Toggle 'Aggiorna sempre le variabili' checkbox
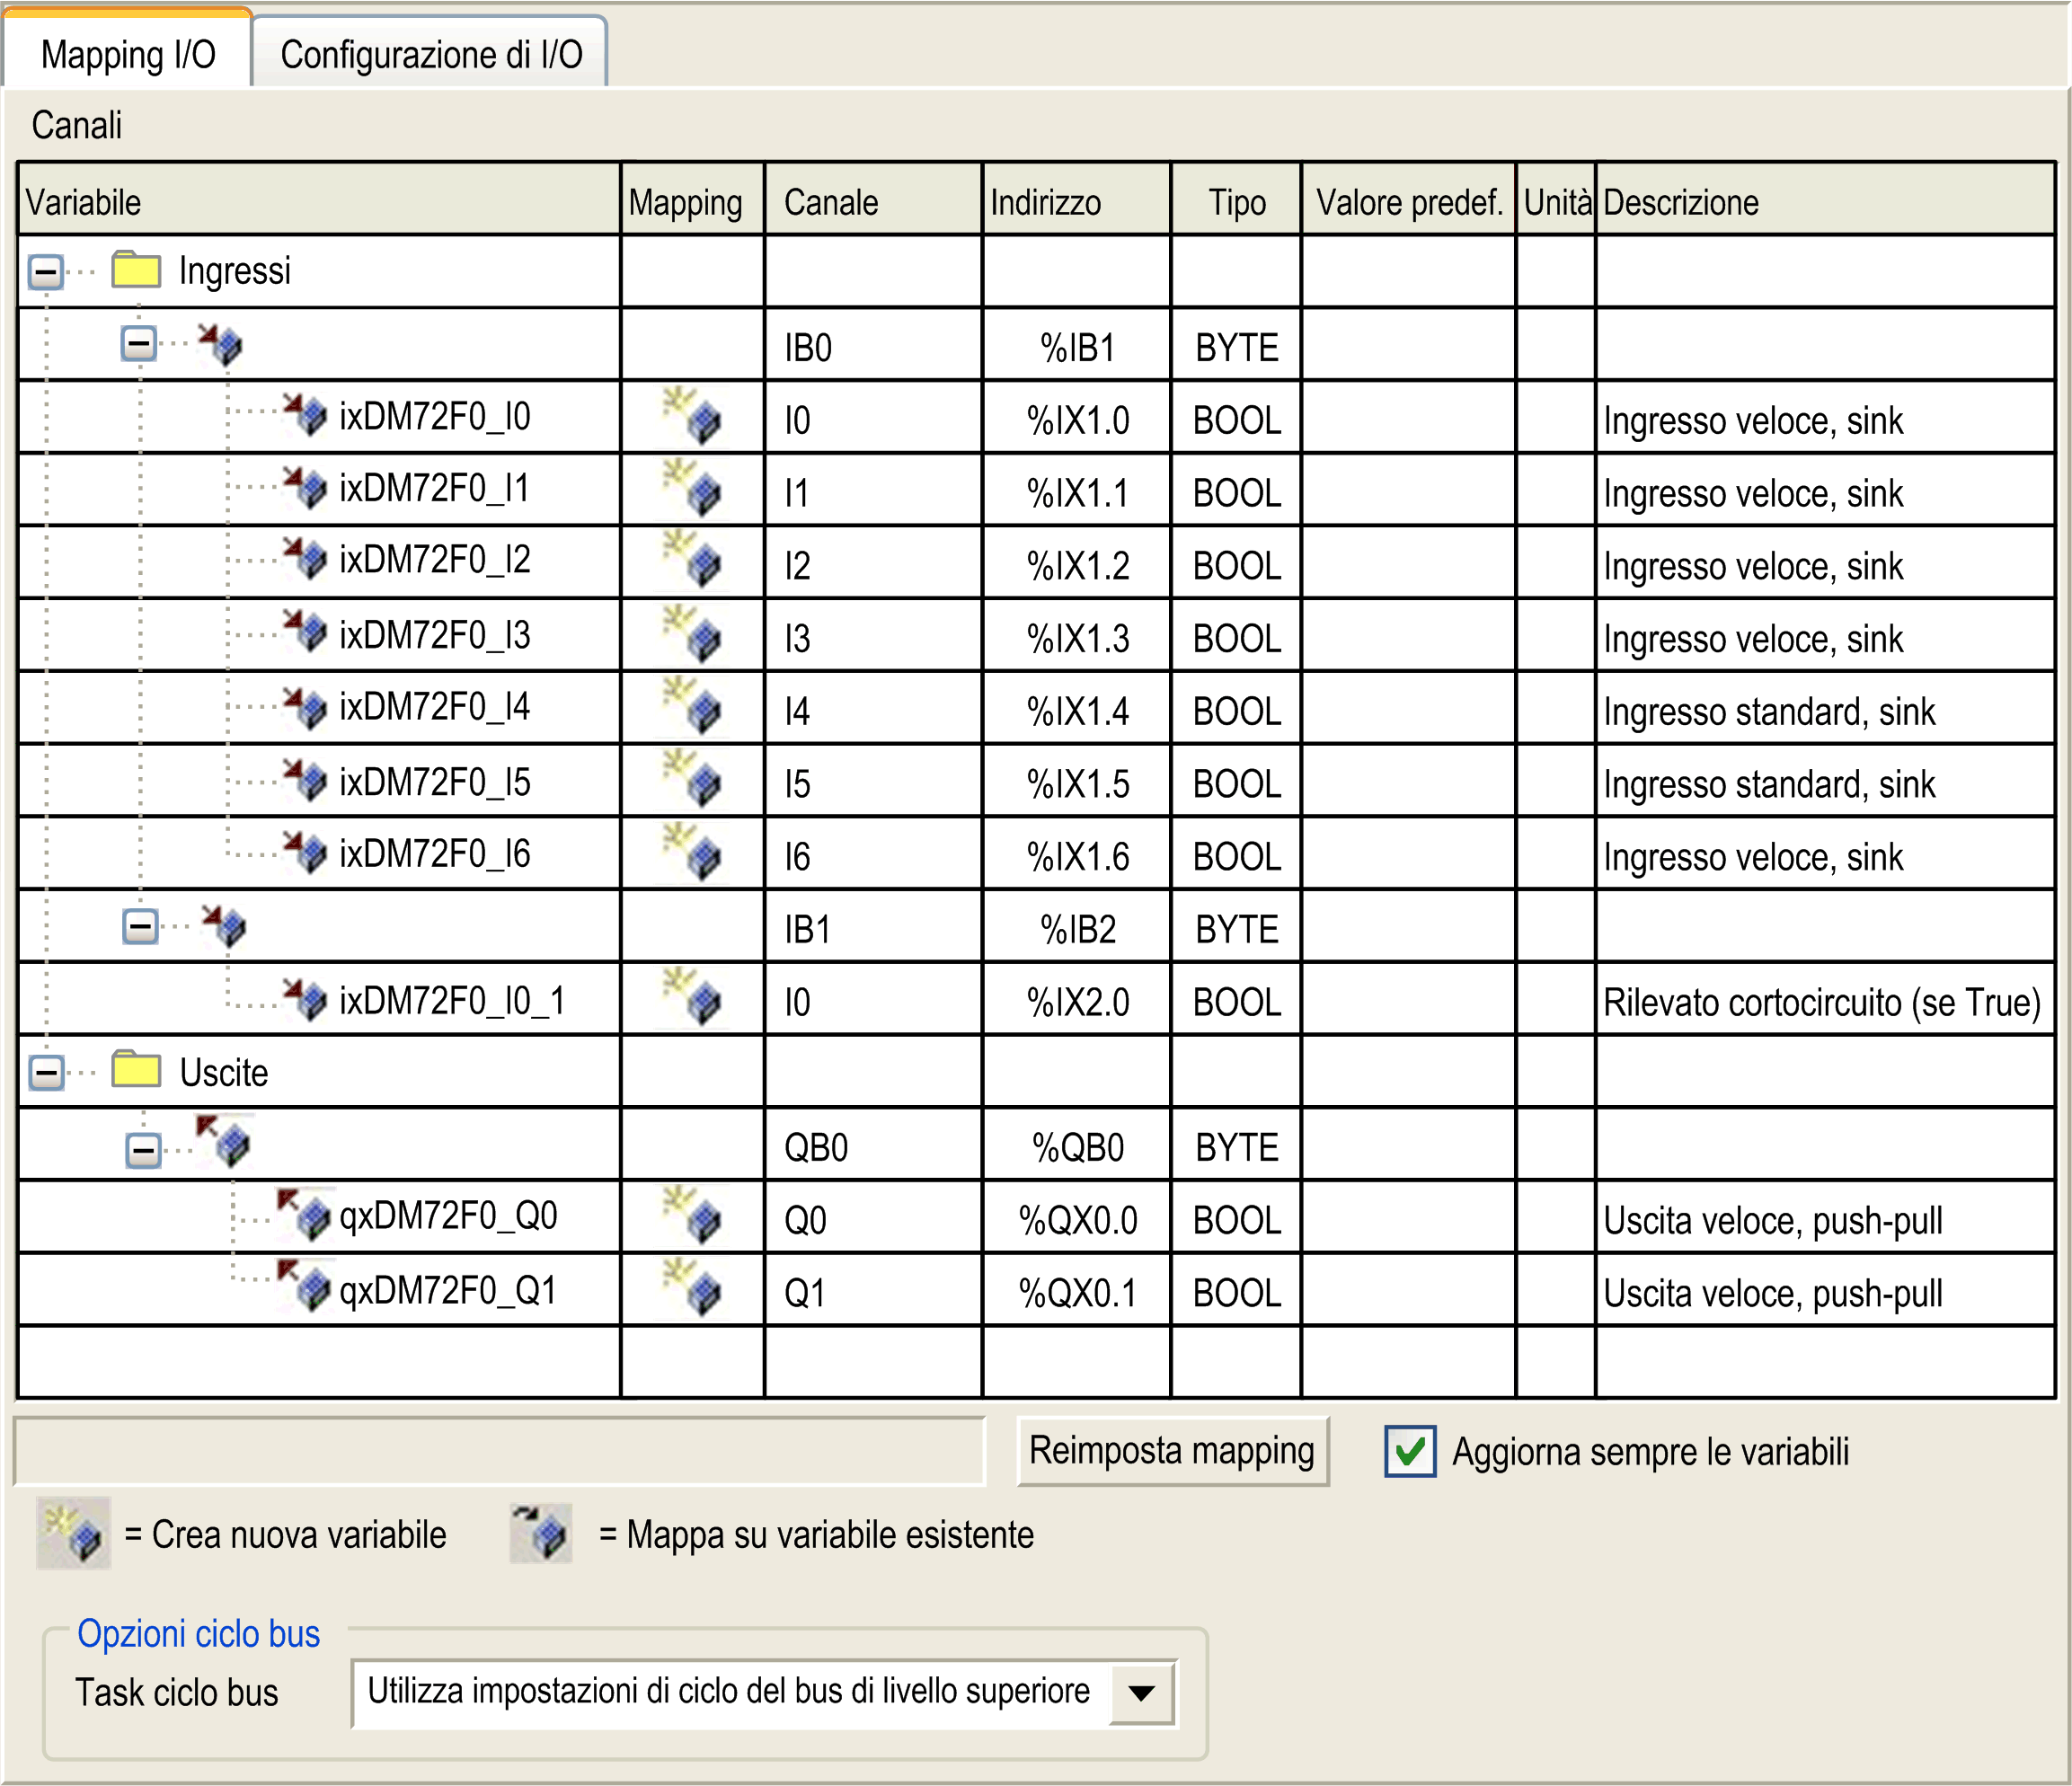 point(1410,1451)
